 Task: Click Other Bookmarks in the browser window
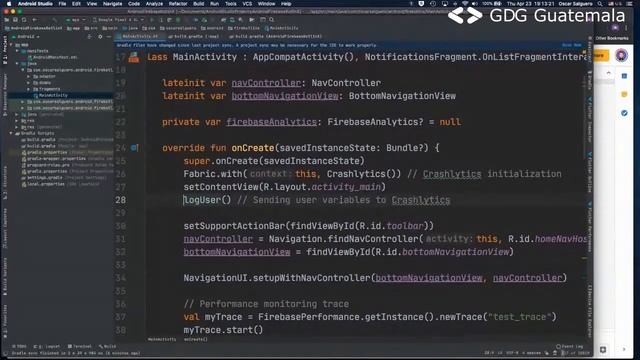[x=611, y=38]
